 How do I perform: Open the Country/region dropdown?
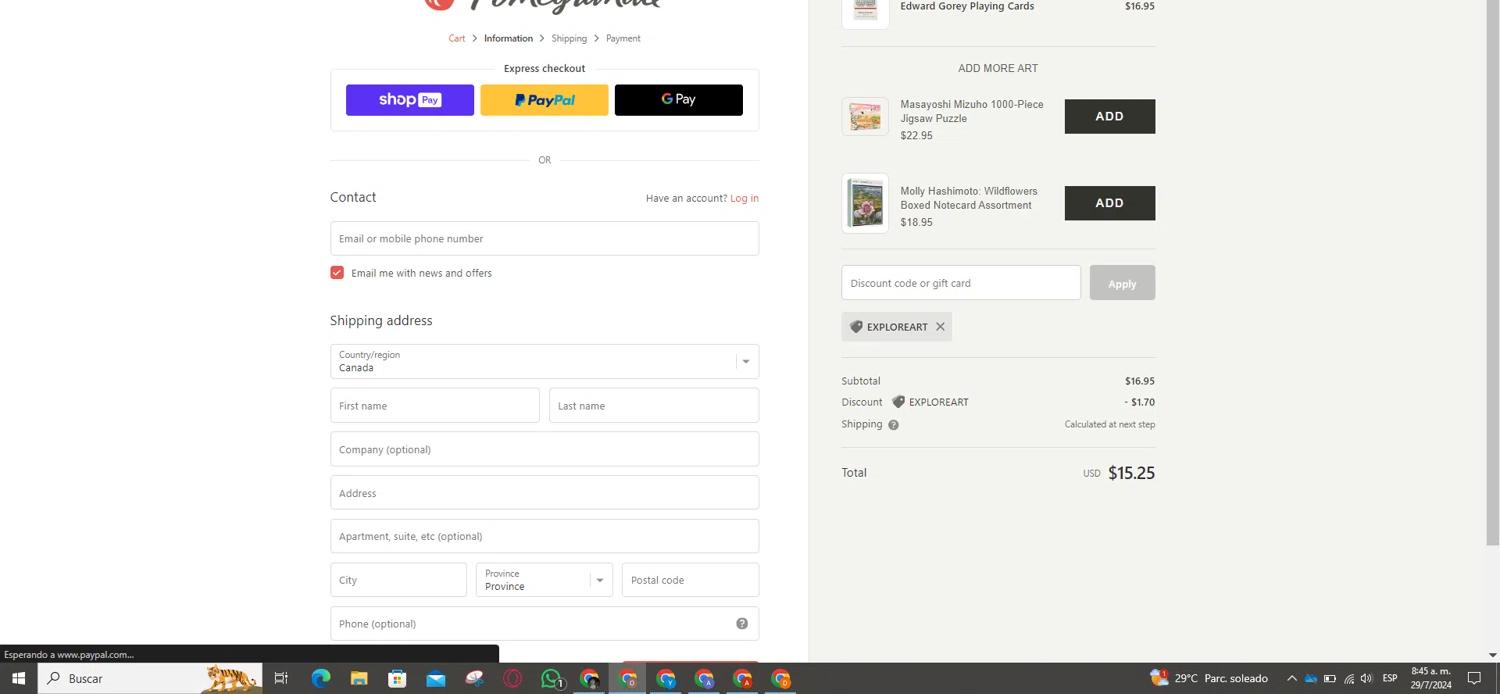point(544,362)
